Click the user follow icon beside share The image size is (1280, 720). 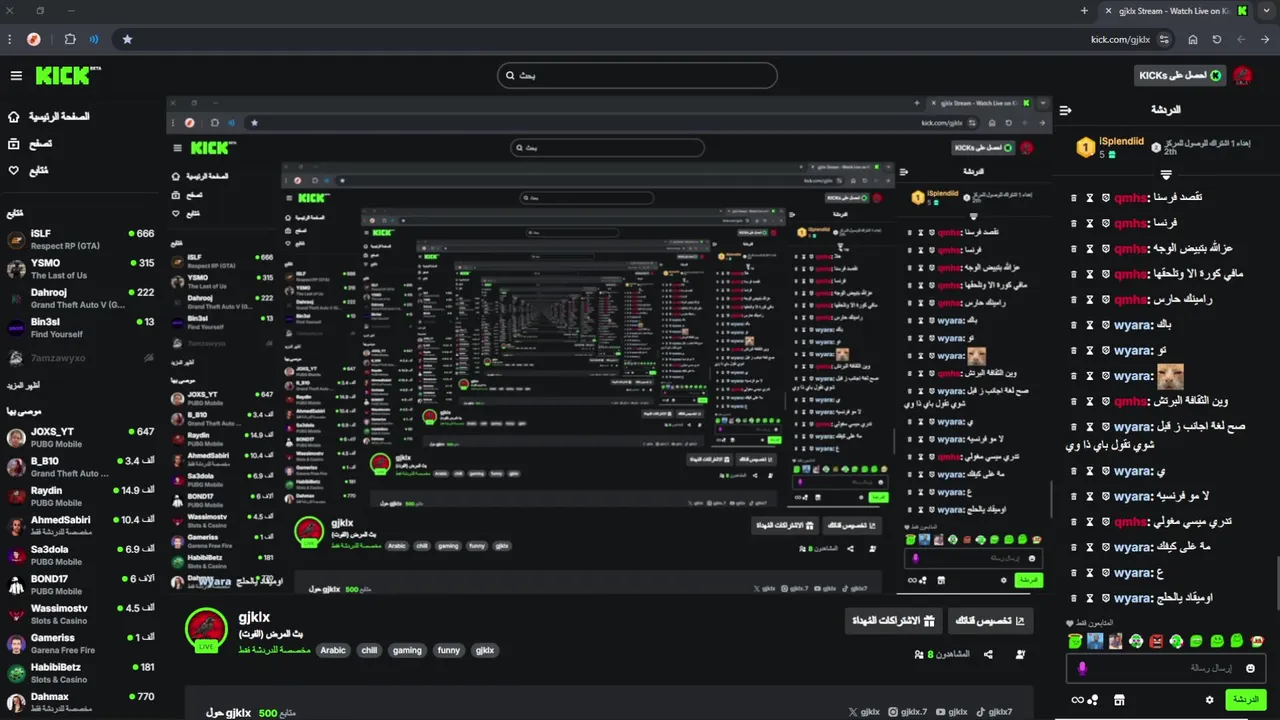[1020, 654]
